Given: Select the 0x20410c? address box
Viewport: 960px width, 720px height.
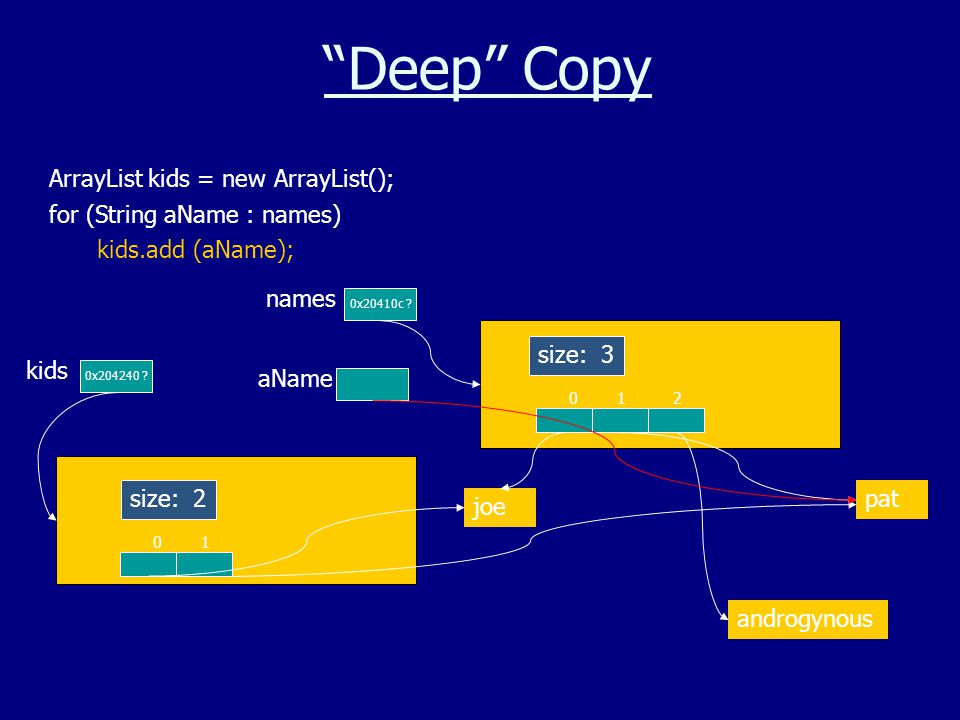Looking at the screenshot, I should tap(380, 304).
